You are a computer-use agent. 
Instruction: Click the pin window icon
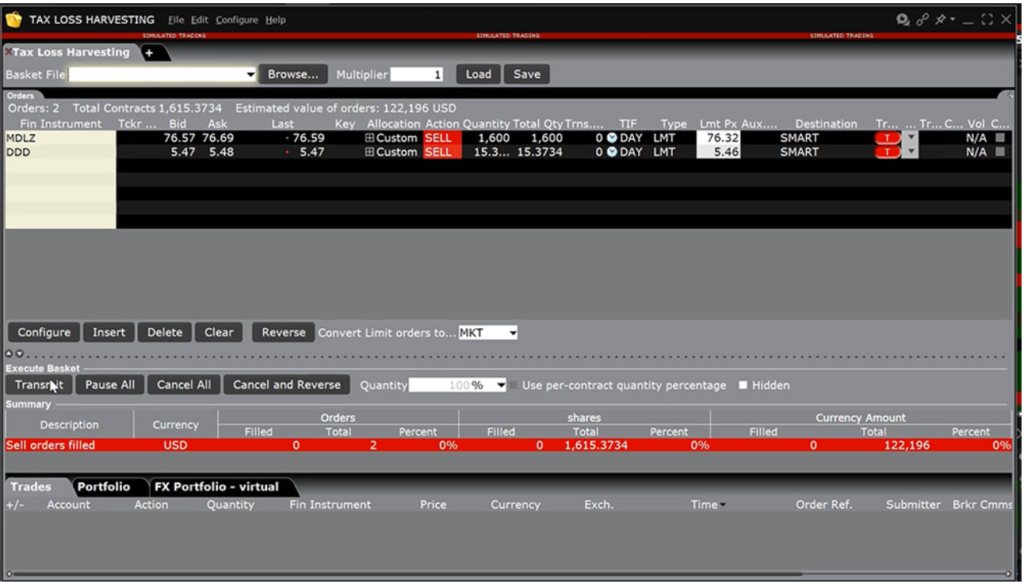point(941,19)
